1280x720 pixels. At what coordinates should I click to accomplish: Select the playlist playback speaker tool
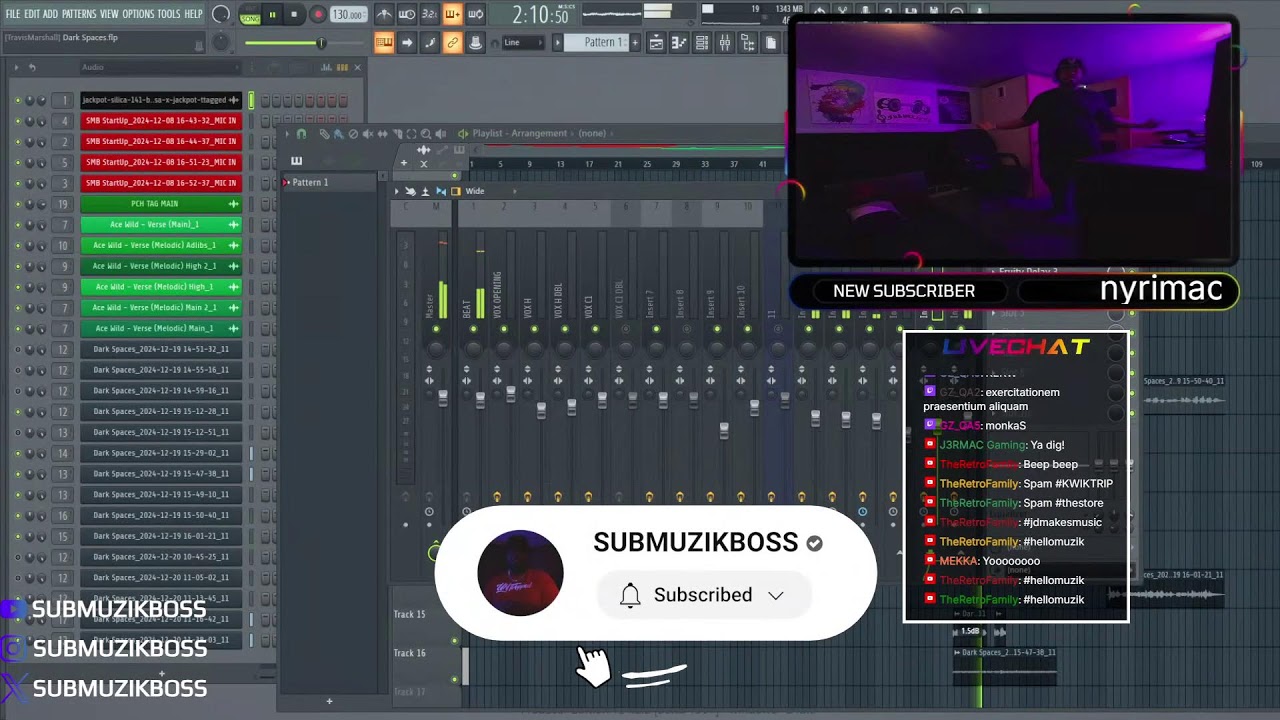click(x=440, y=134)
